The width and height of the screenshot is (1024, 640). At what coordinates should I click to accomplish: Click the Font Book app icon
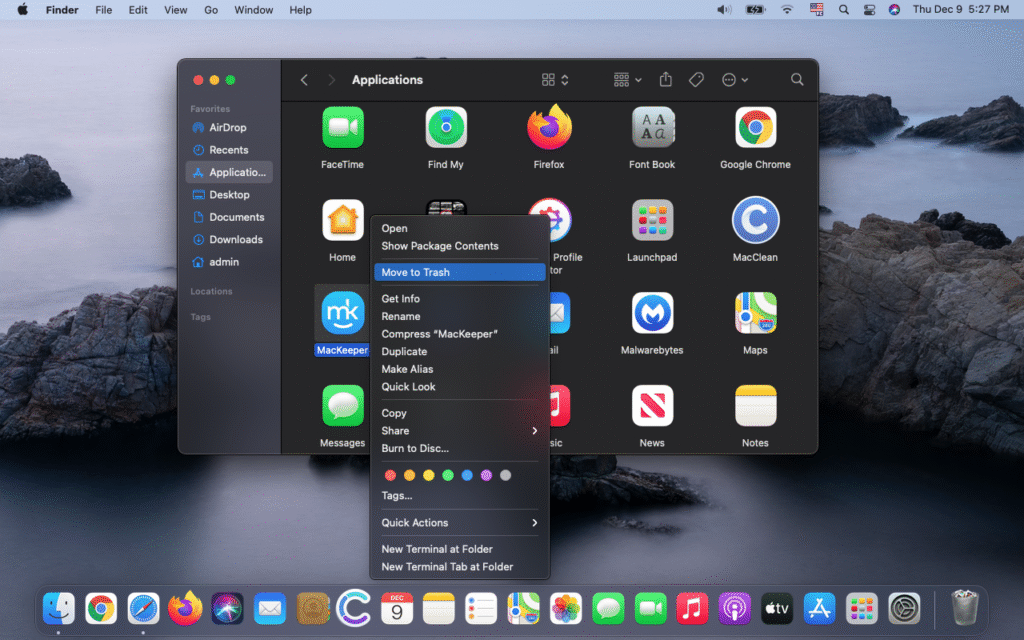pyautogui.click(x=652, y=127)
